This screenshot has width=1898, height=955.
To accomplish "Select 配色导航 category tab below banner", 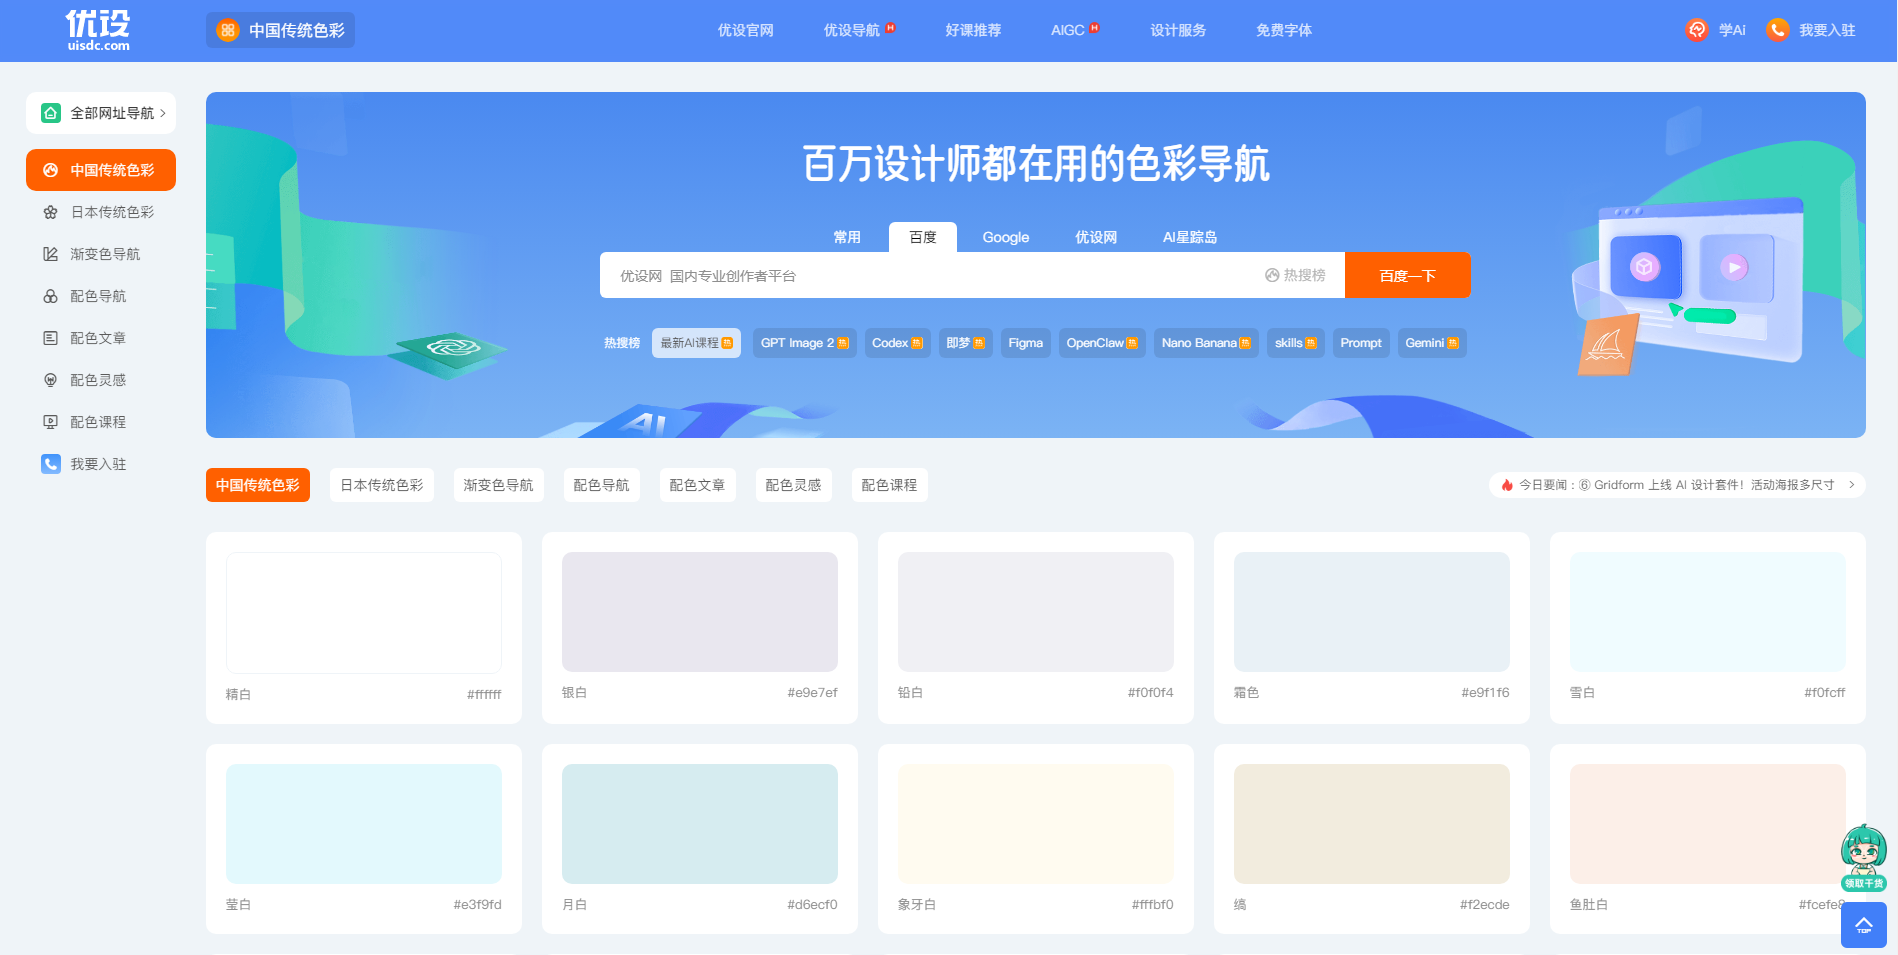I will (x=601, y=485).
